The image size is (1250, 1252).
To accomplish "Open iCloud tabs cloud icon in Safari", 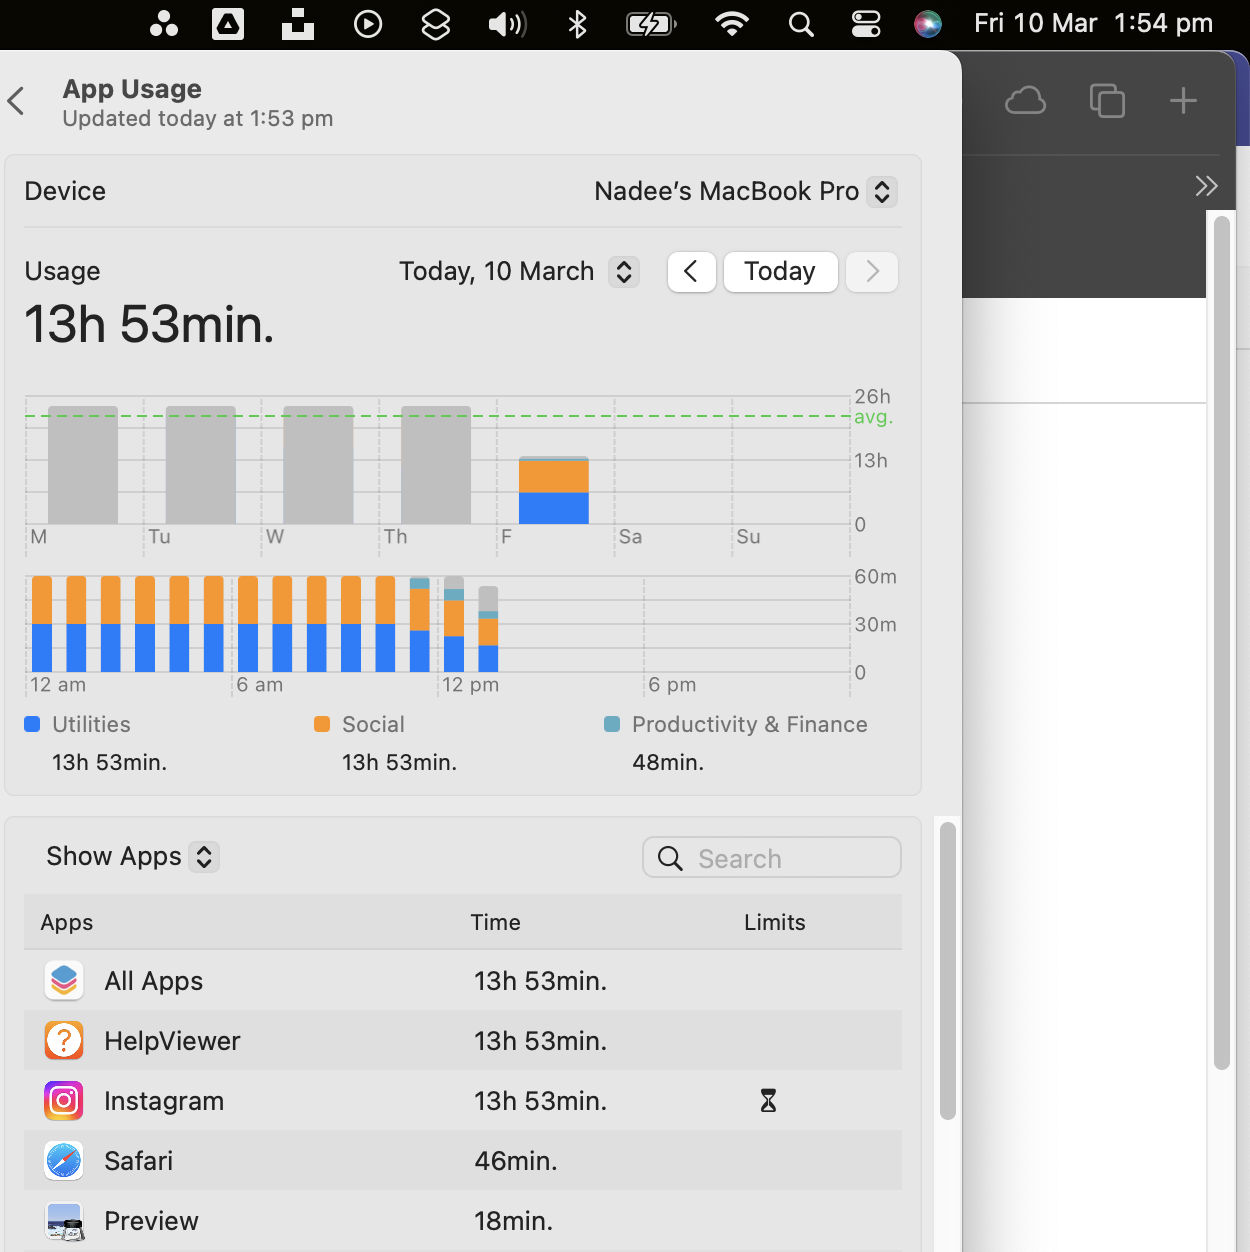I will (1025, 101).
